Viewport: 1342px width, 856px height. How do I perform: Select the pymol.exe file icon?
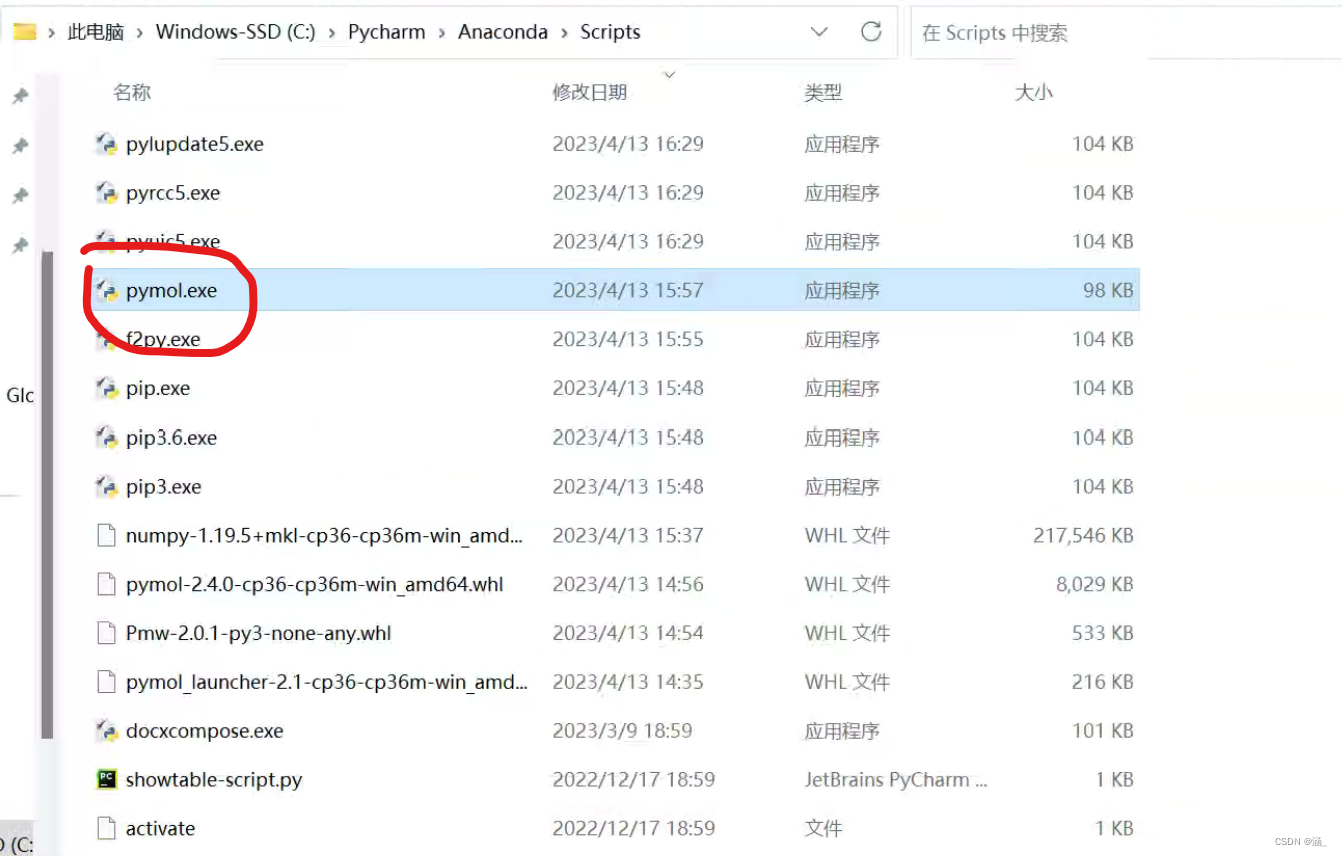pyautogui.click(x=106, y=291)
